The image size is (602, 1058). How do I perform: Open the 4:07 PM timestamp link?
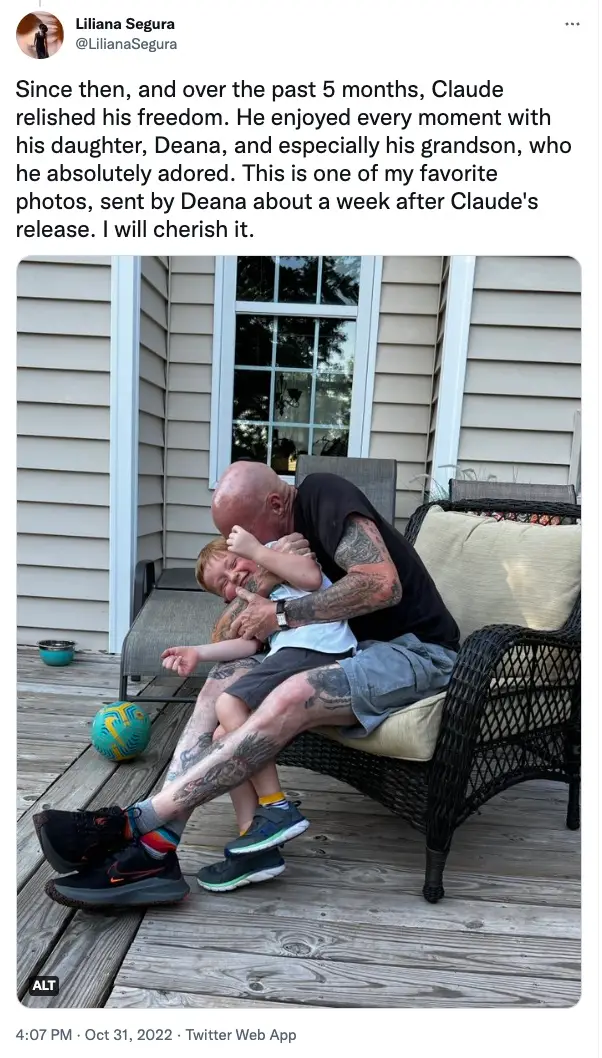43,1035
